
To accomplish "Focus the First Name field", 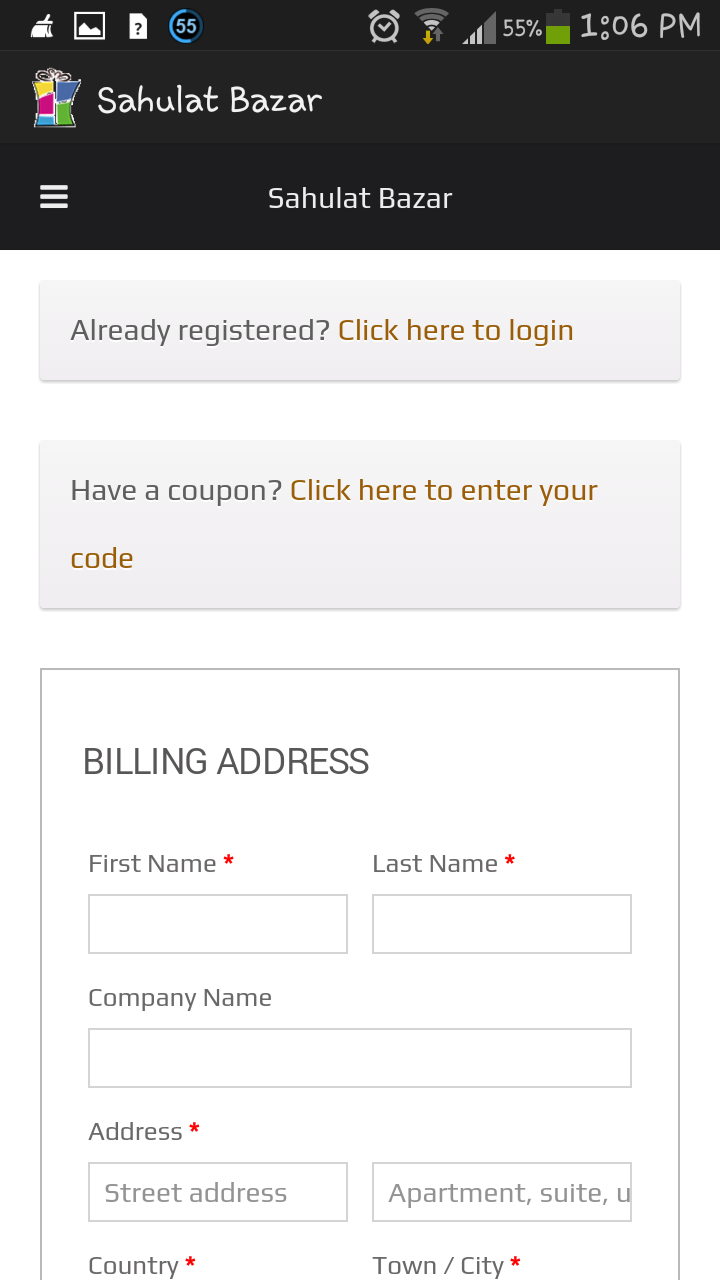I will 218,924.
